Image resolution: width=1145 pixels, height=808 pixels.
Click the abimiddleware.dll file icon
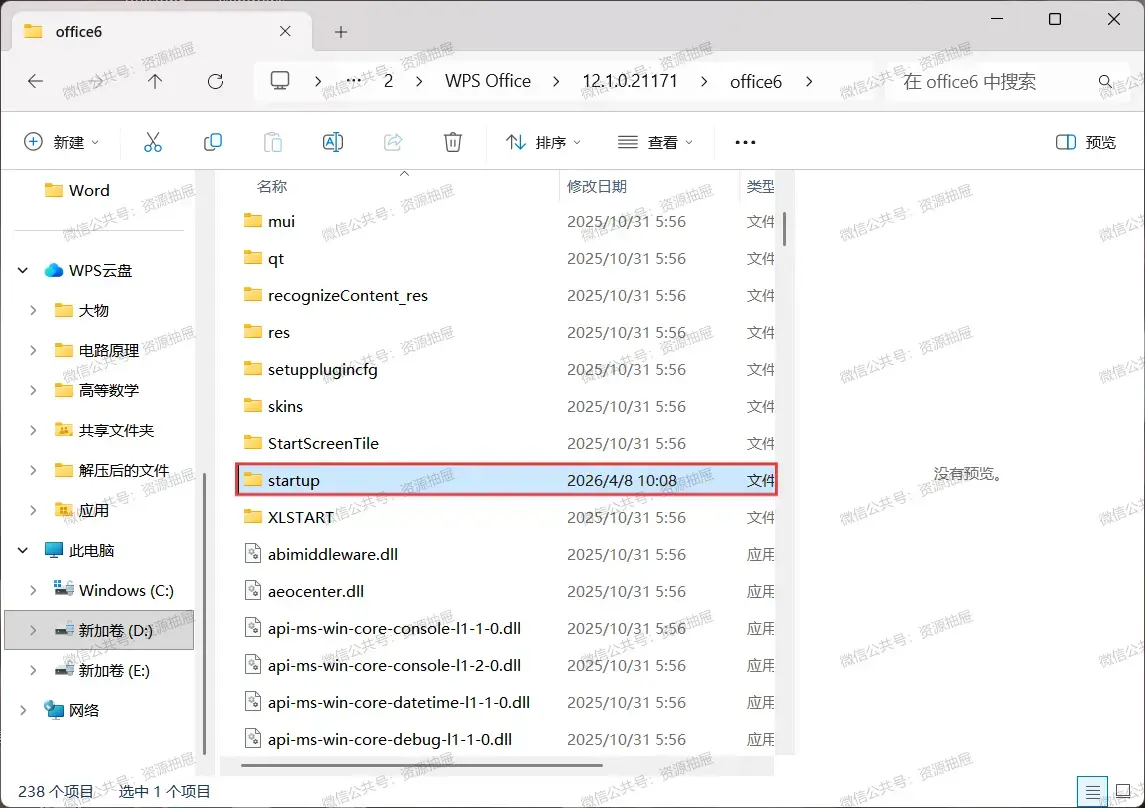coord(253,554)
